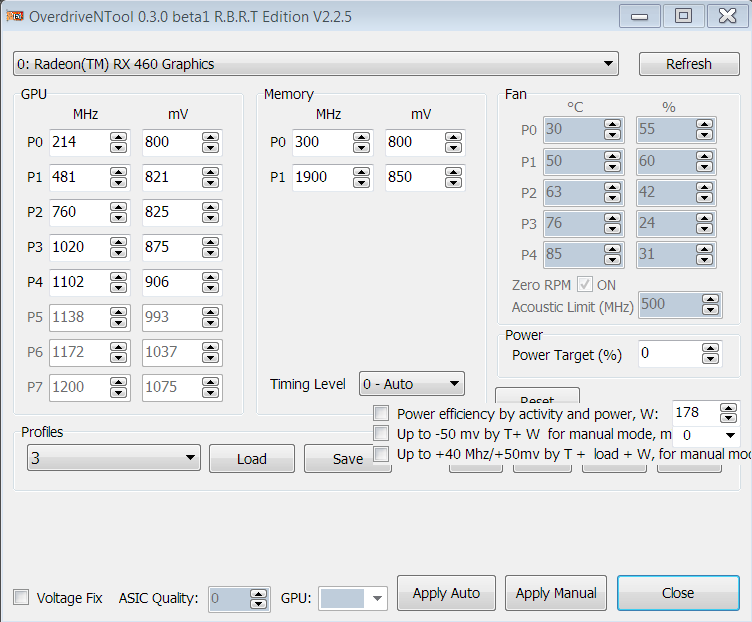Decrease GPU P2 MHz value 760
The image size is (752, 622).
point(118,217)
